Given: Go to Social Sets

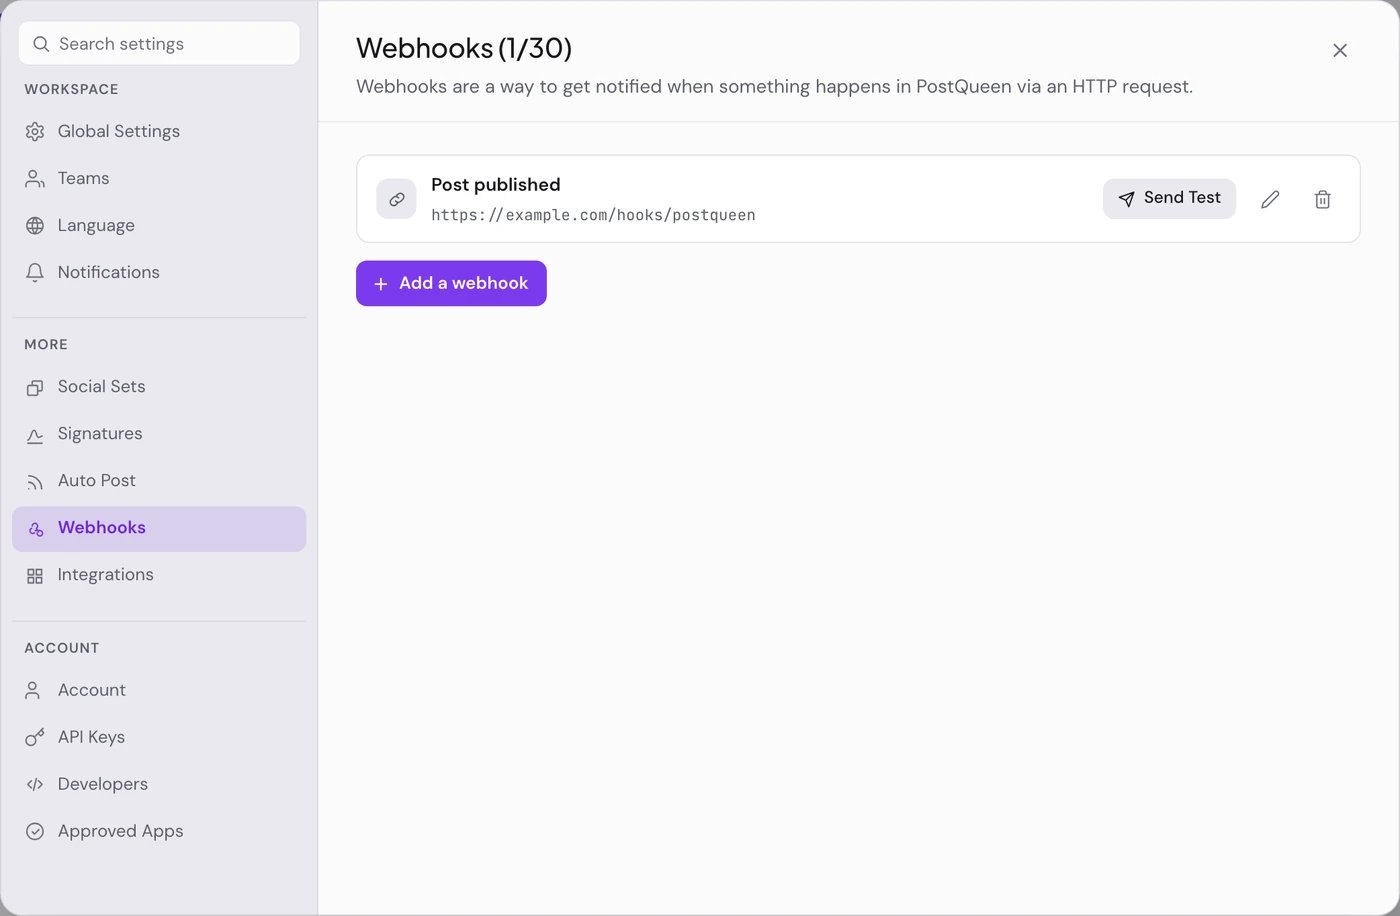Looking at the screenshot, I should click(159, 386).
